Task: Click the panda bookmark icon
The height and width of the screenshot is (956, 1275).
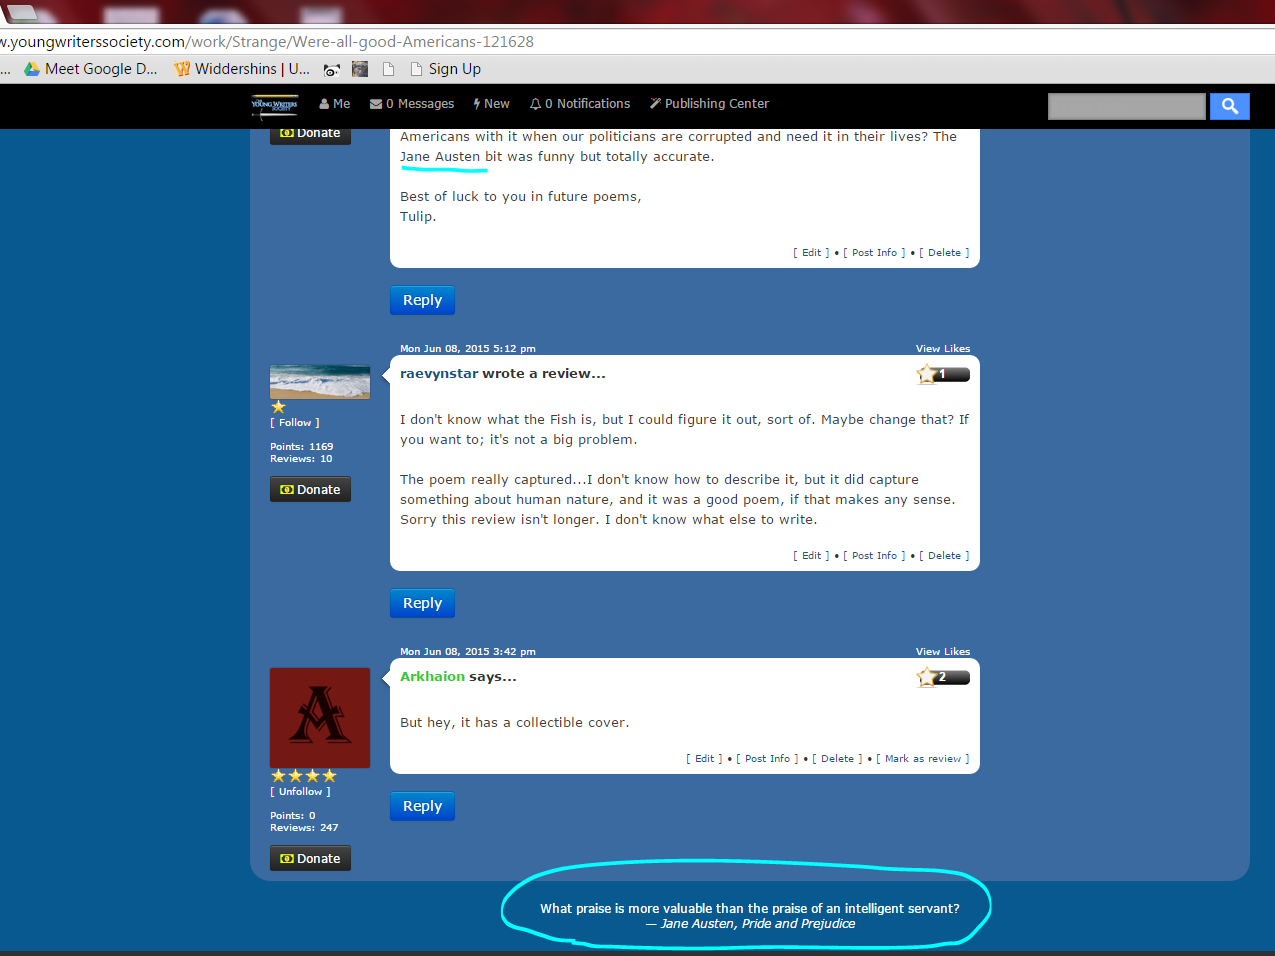Action: click(x=332, y=69)
